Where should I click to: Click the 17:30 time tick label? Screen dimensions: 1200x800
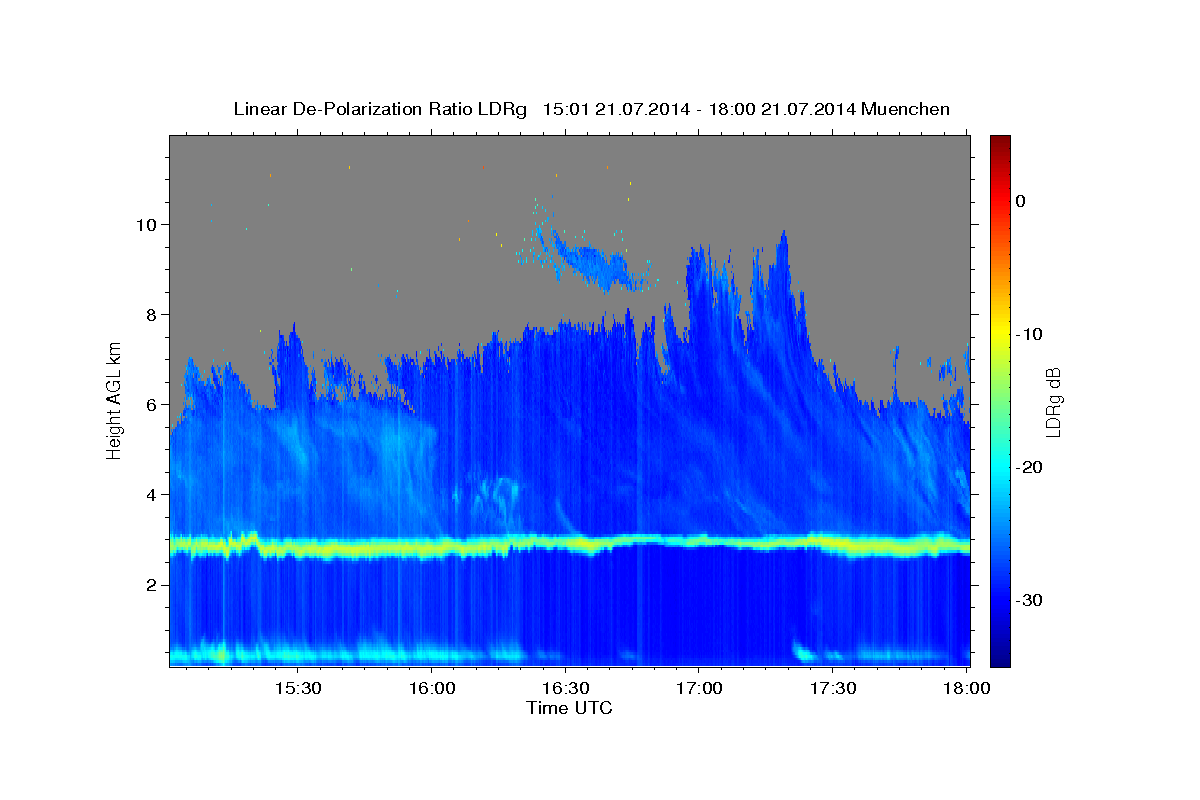(832, 689)
